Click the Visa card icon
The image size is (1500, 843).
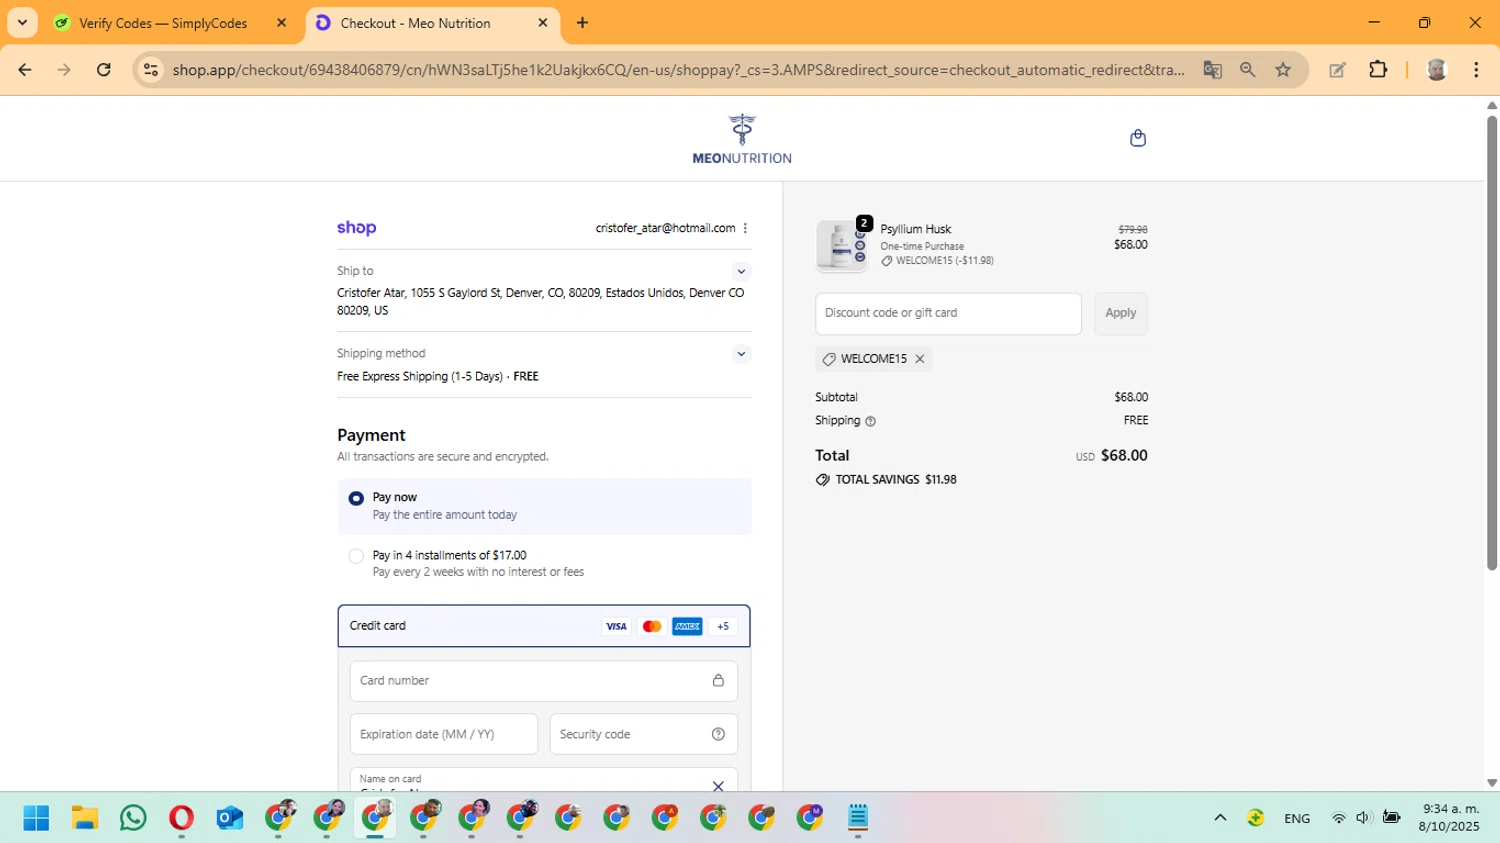[x=616, y=626]
